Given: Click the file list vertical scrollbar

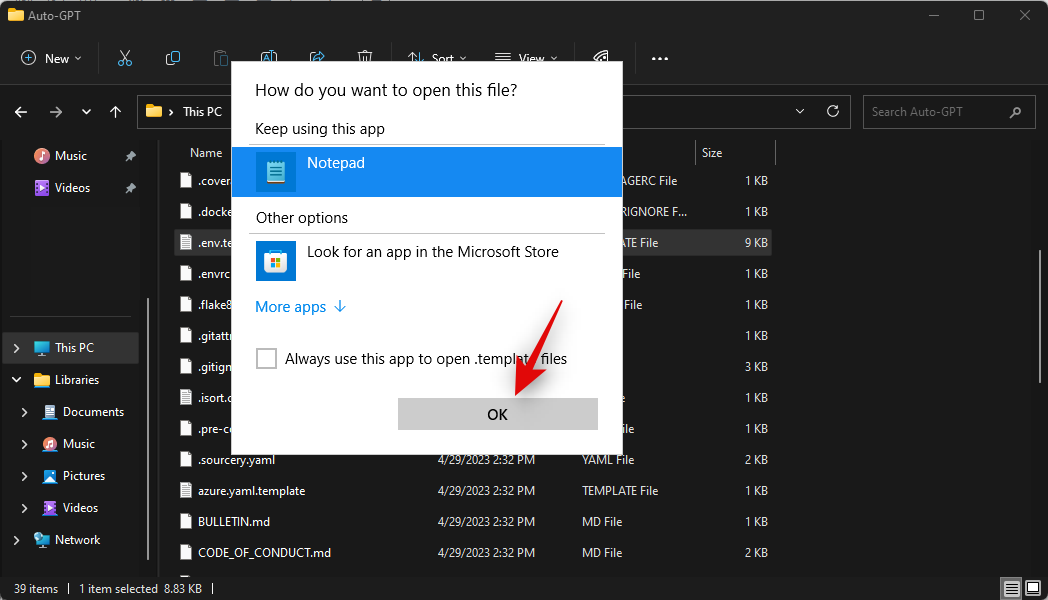Looking at the screenshot, I should (1039, 315).
